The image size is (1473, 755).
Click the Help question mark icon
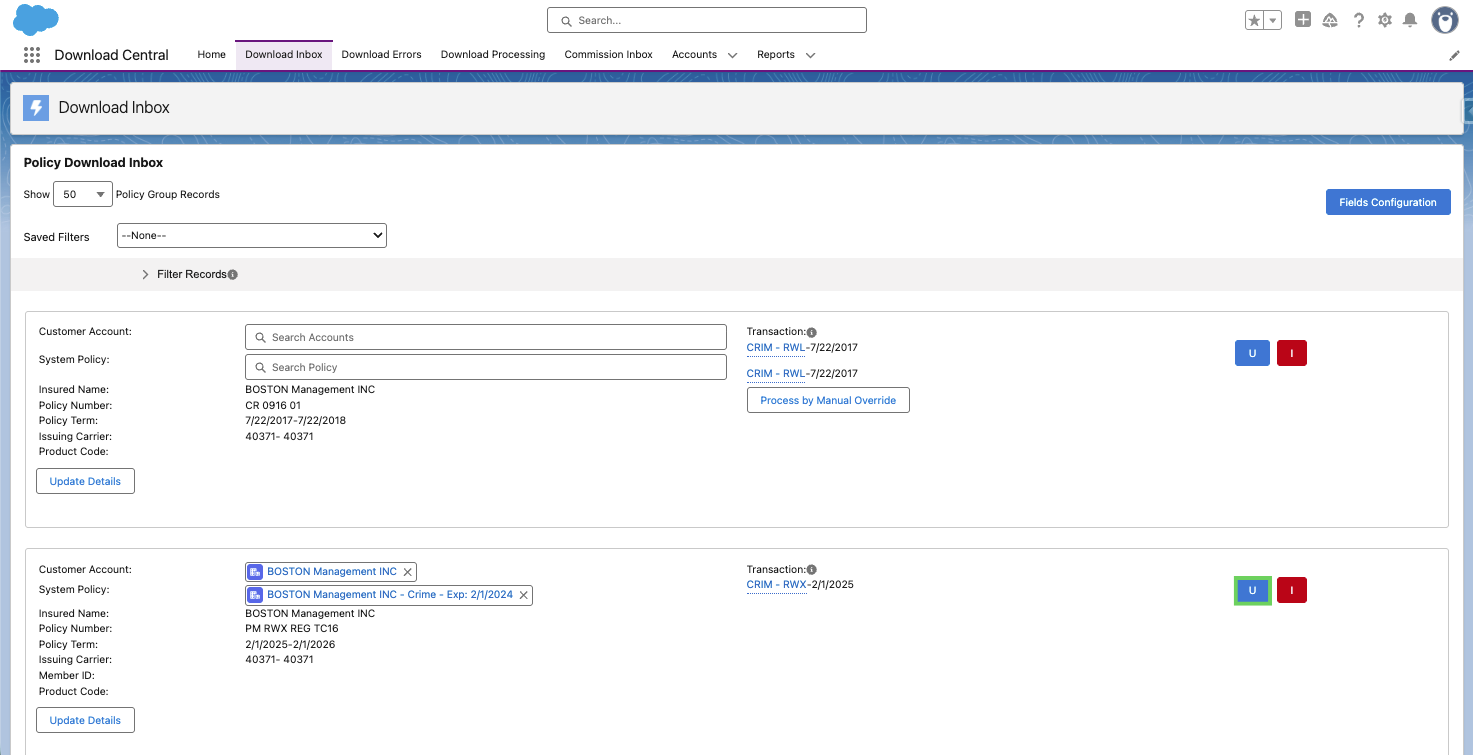pos(1359,20)
